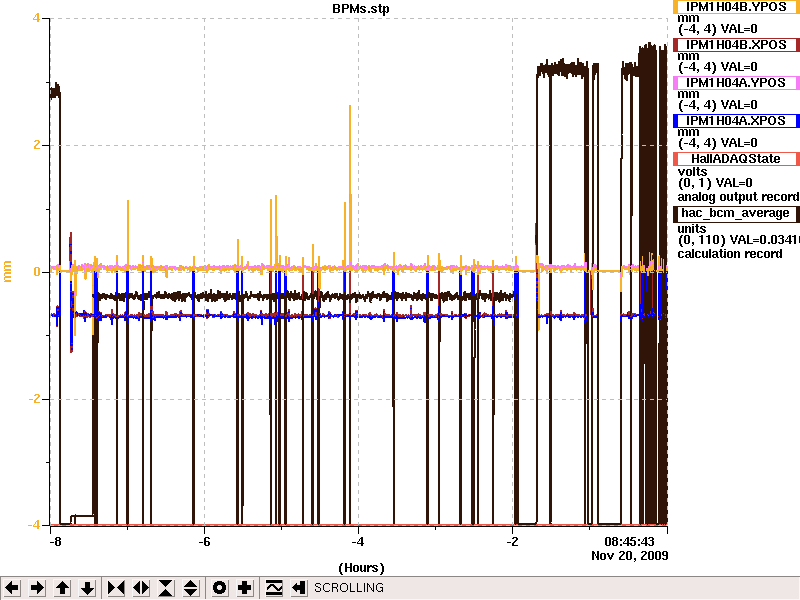Zoom in vertically on value axis

point(166,588)
